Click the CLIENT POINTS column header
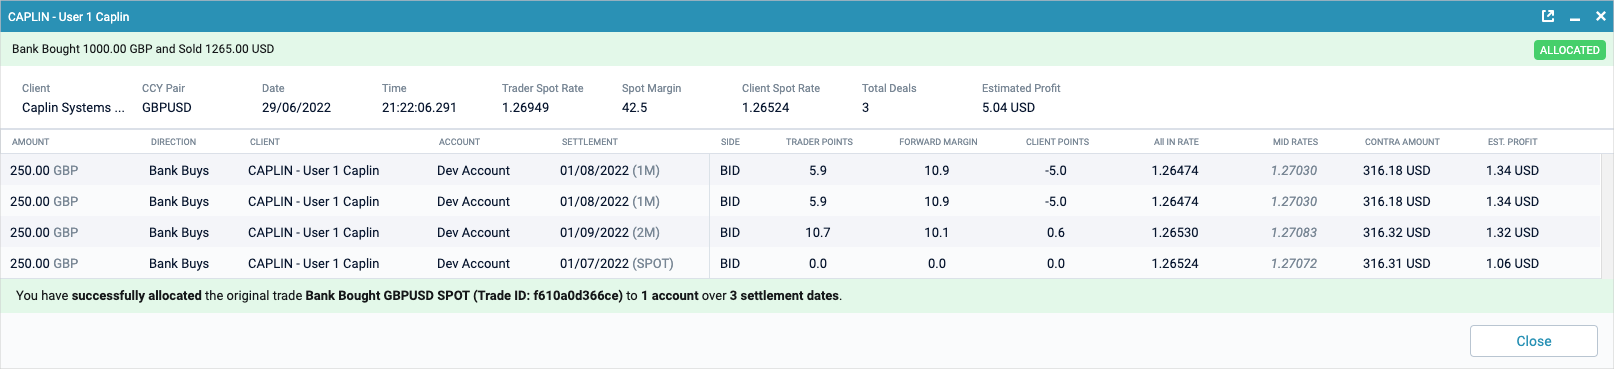 pos(1057,142)
